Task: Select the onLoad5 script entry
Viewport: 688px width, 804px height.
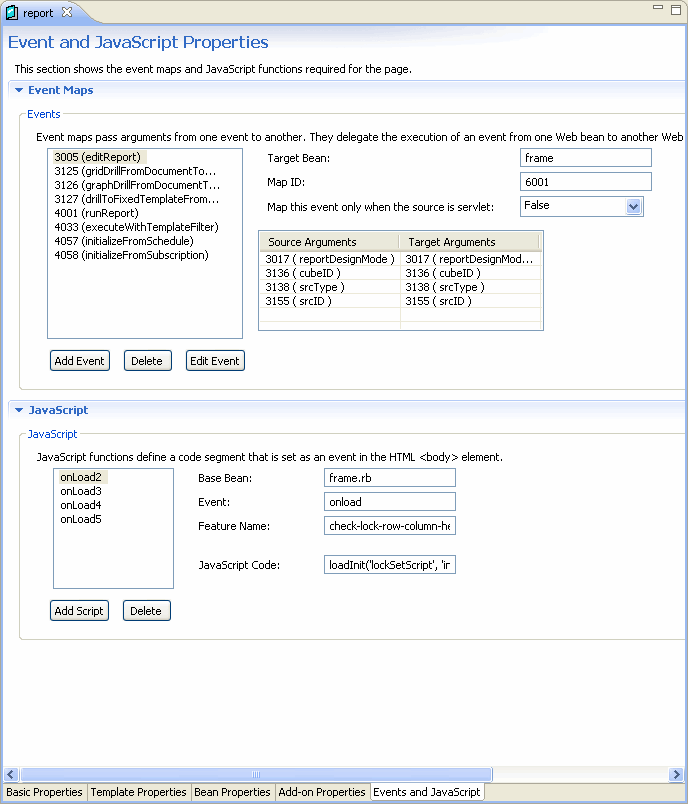Action: click(81, 519)
